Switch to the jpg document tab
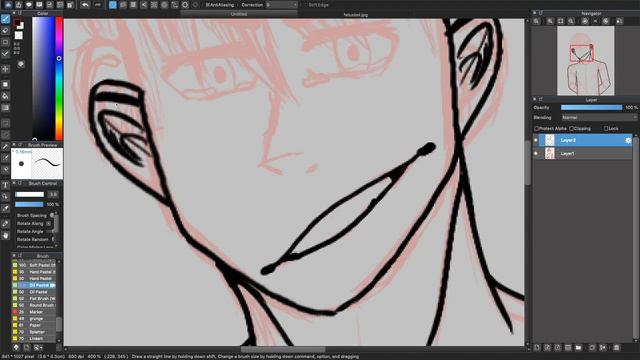 [355, 15]
